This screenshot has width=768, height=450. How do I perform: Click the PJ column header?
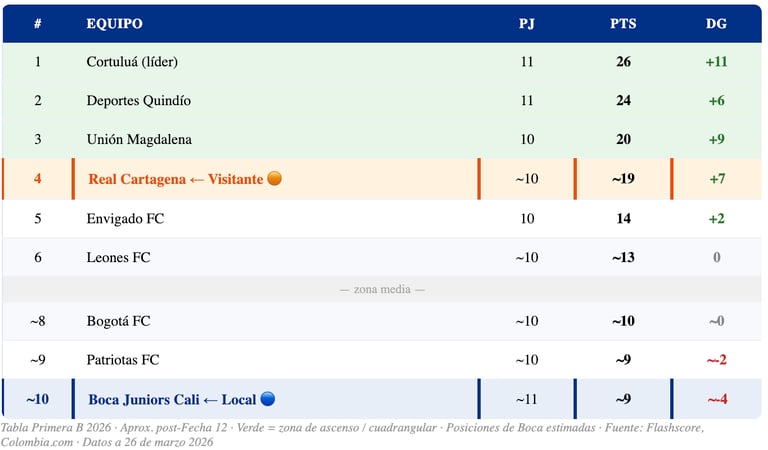pyautogui.click(x=527, y=24)
